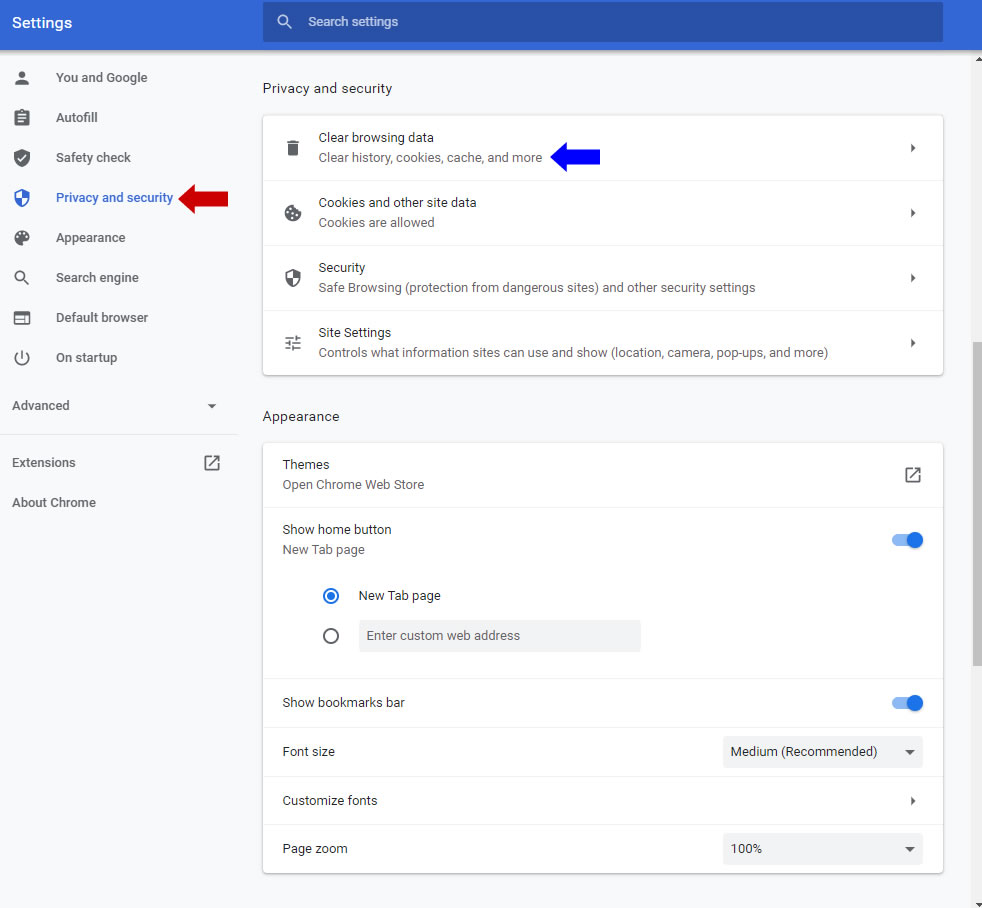The height and width of the screenshot is (908, 982).
Task: Click the Extensions external link icon
Action: pos(212,463)
